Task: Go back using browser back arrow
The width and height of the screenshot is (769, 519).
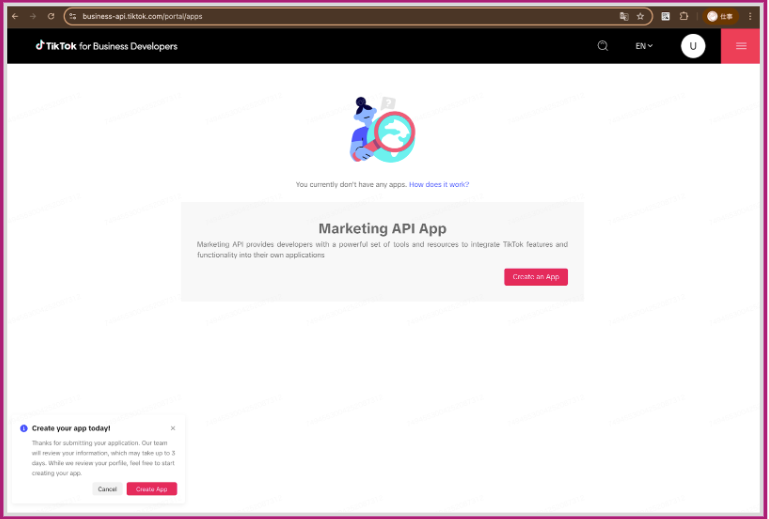Action: 14,16
